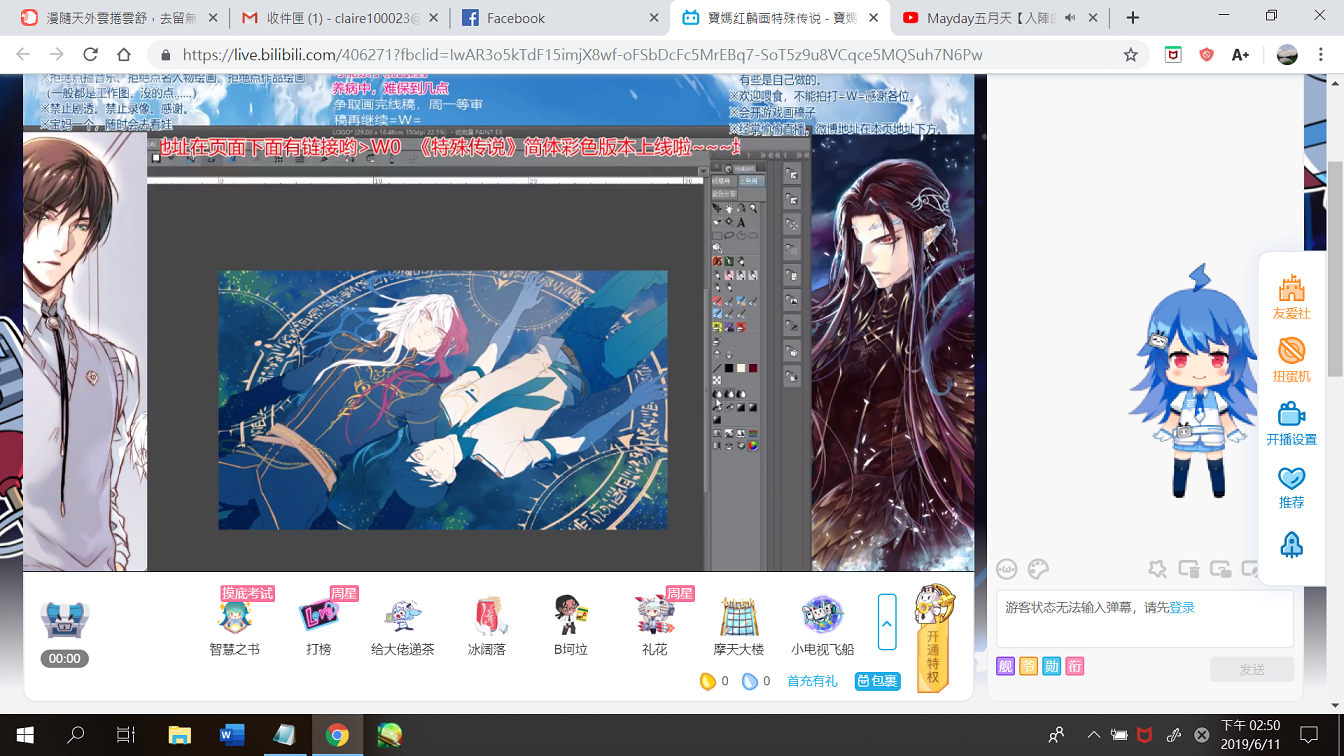Screen dimensions: 1344x756
Task: Click the orange 爷 badge
Action: click(1028, 666)
